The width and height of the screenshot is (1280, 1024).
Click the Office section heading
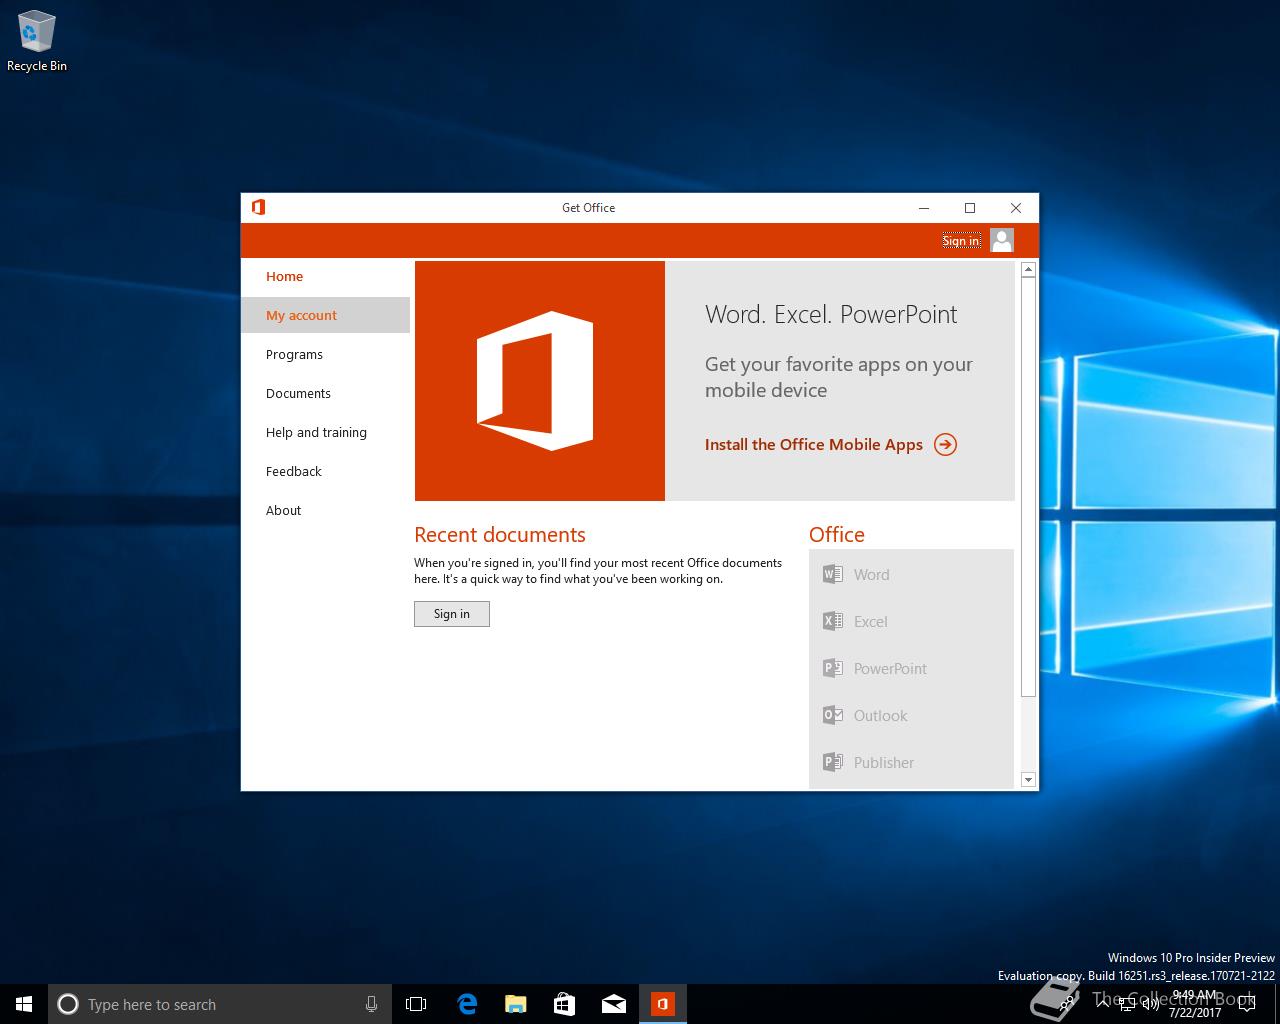(837, 534)
